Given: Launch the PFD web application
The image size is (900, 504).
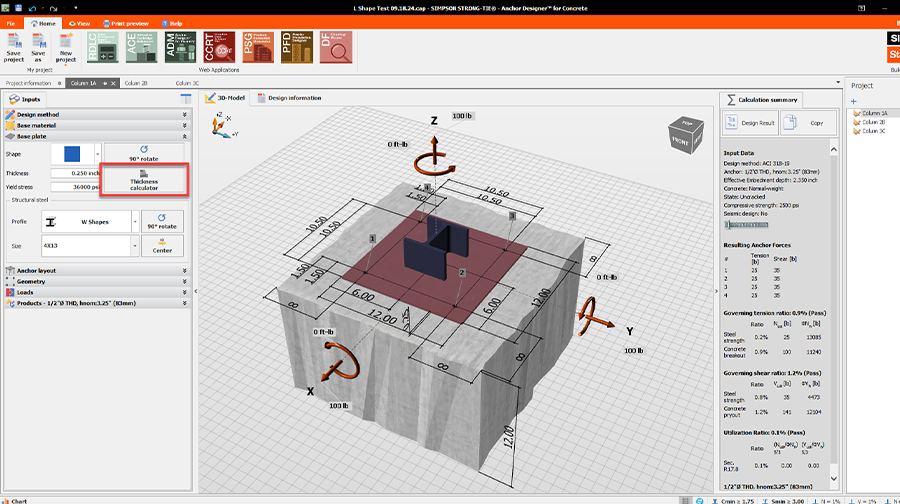Looking at the screenshot, I should [297, 47].
